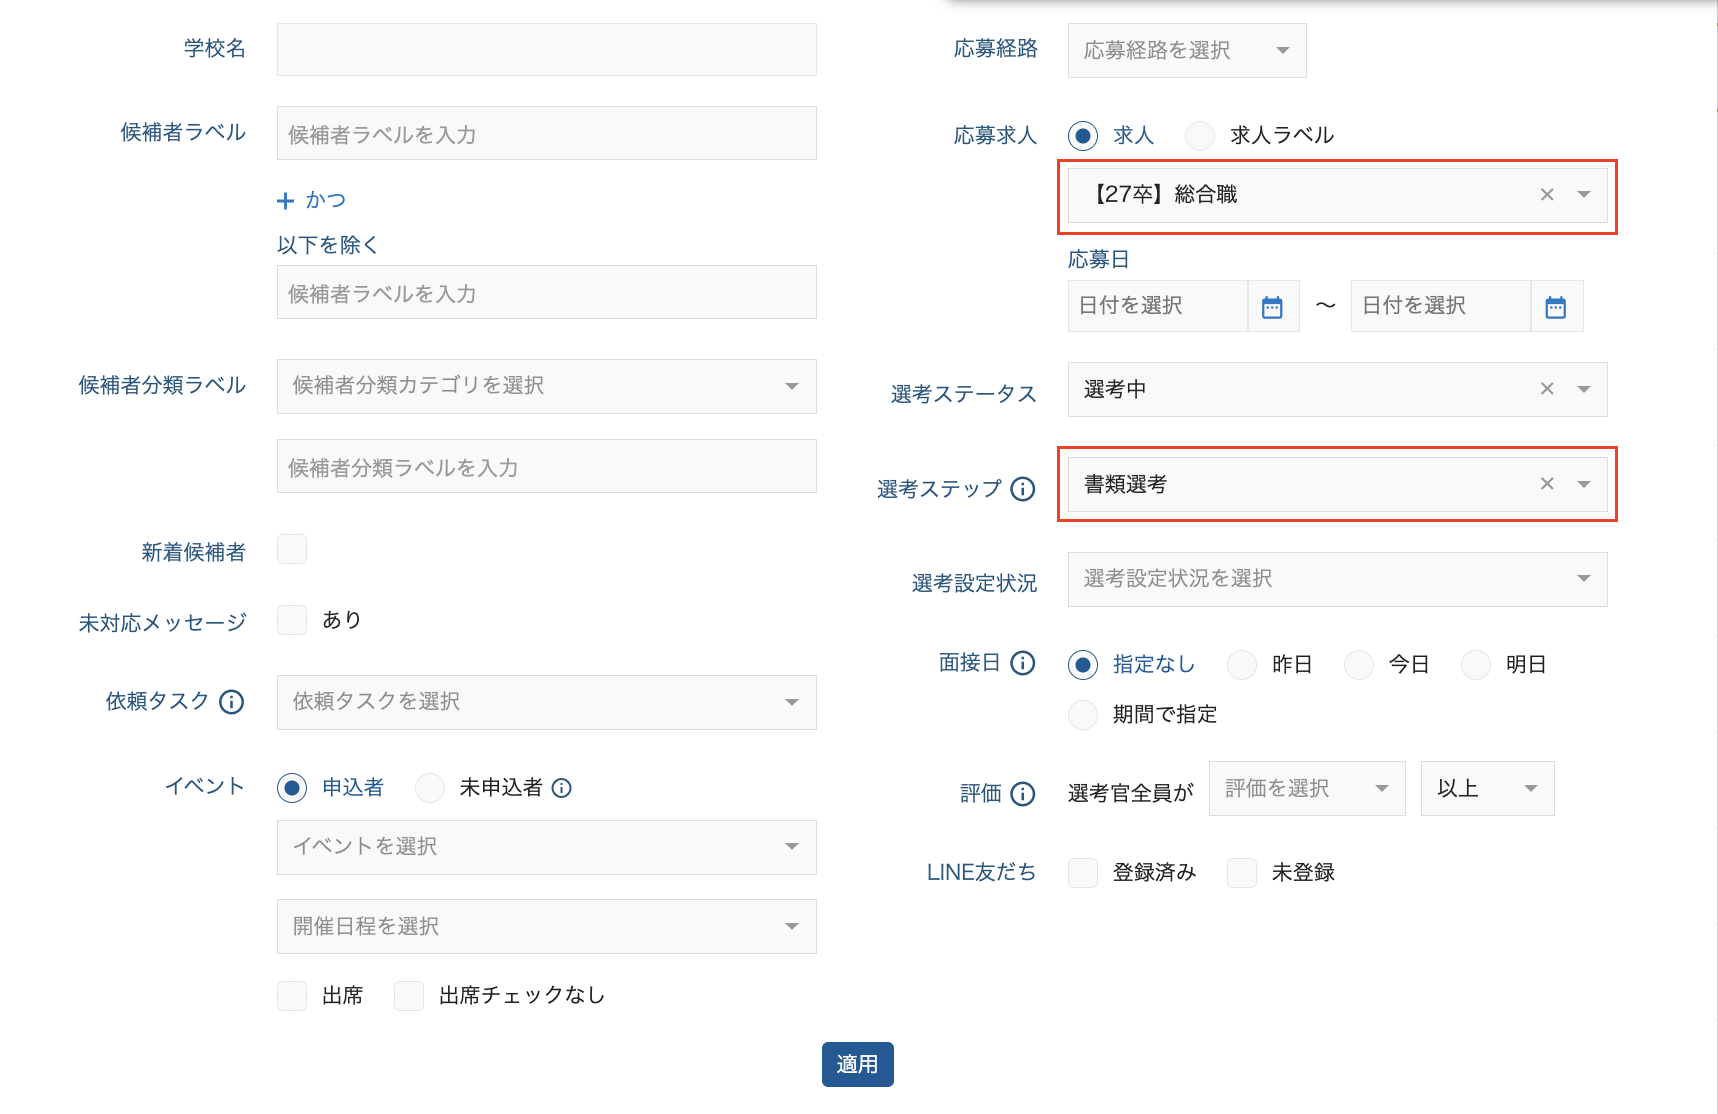1718x1114 pixels.
Task: Open the application start date calendar picker
Action: tap(1272, 307)
